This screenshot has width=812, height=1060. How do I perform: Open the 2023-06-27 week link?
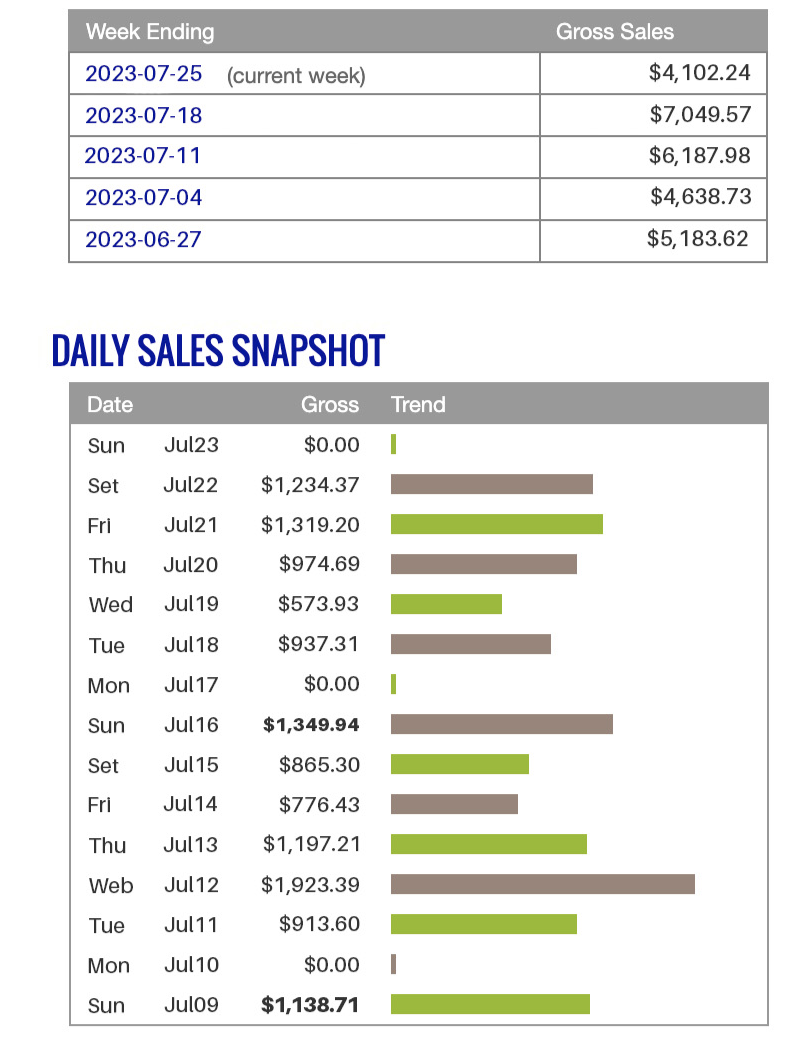point(143,239)
